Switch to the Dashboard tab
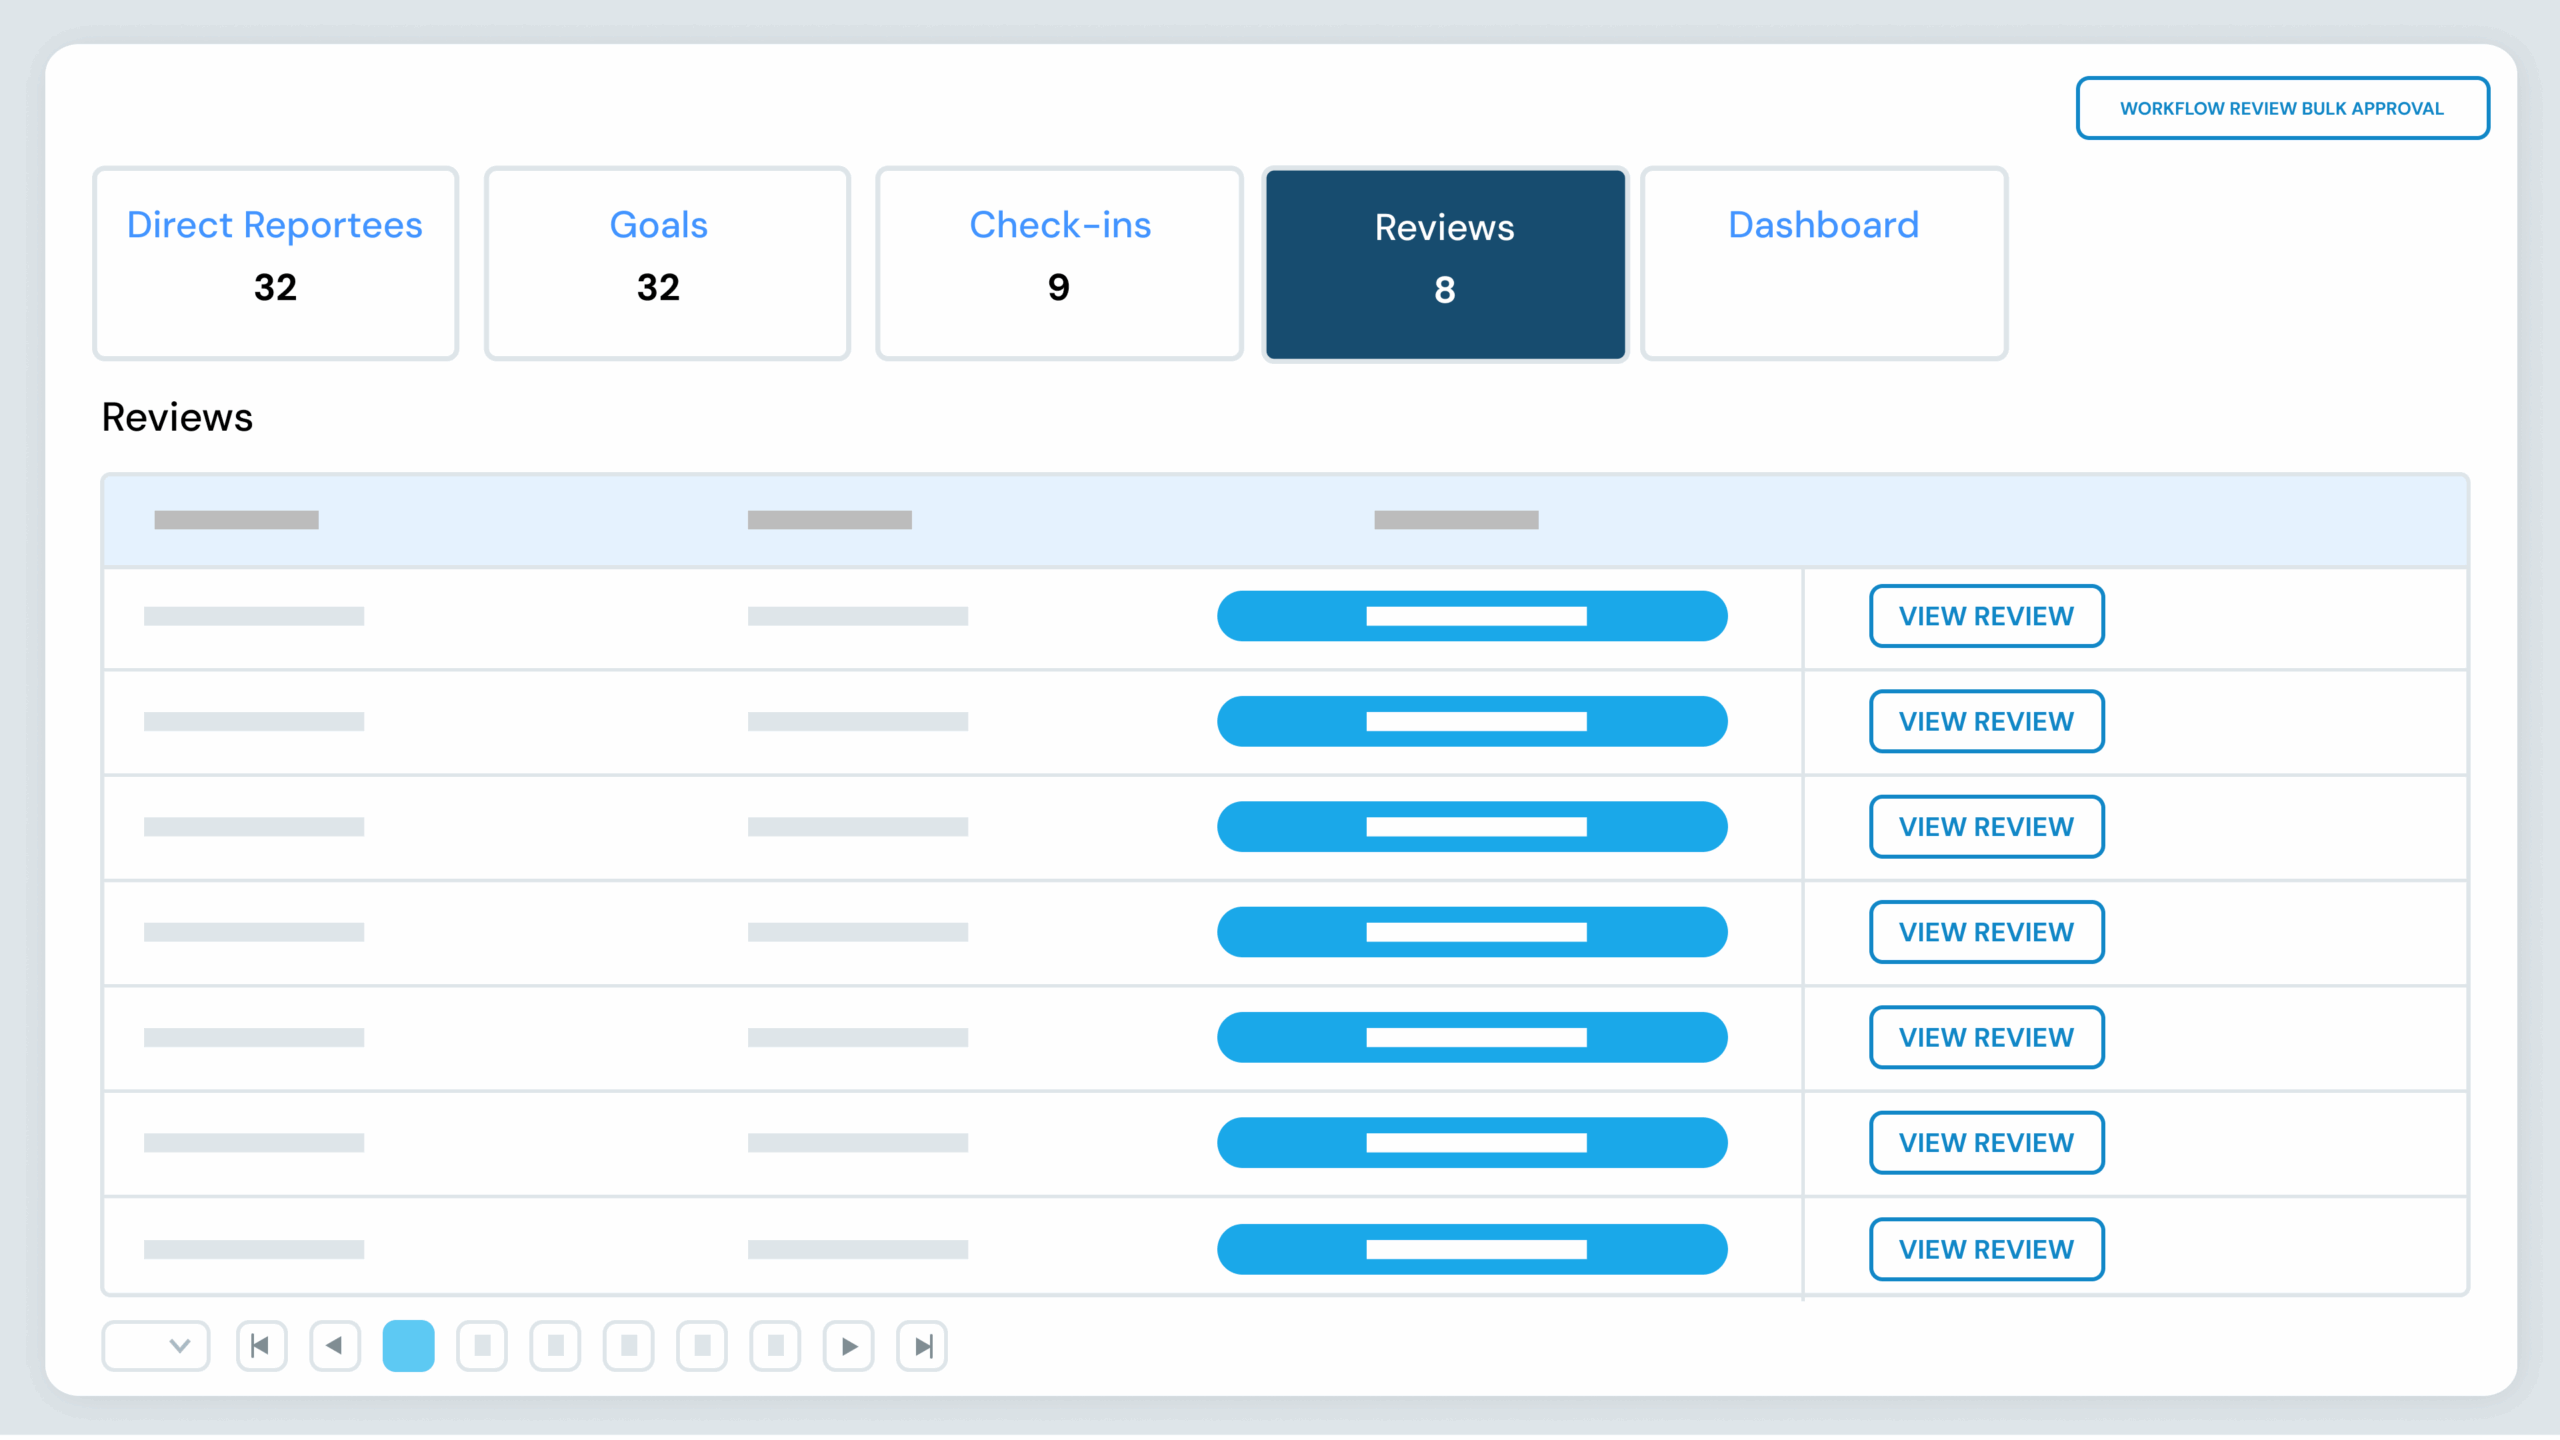The height and width of the screenshot is (1440, 2560). pyautogui.click(x=1823, y=263)
